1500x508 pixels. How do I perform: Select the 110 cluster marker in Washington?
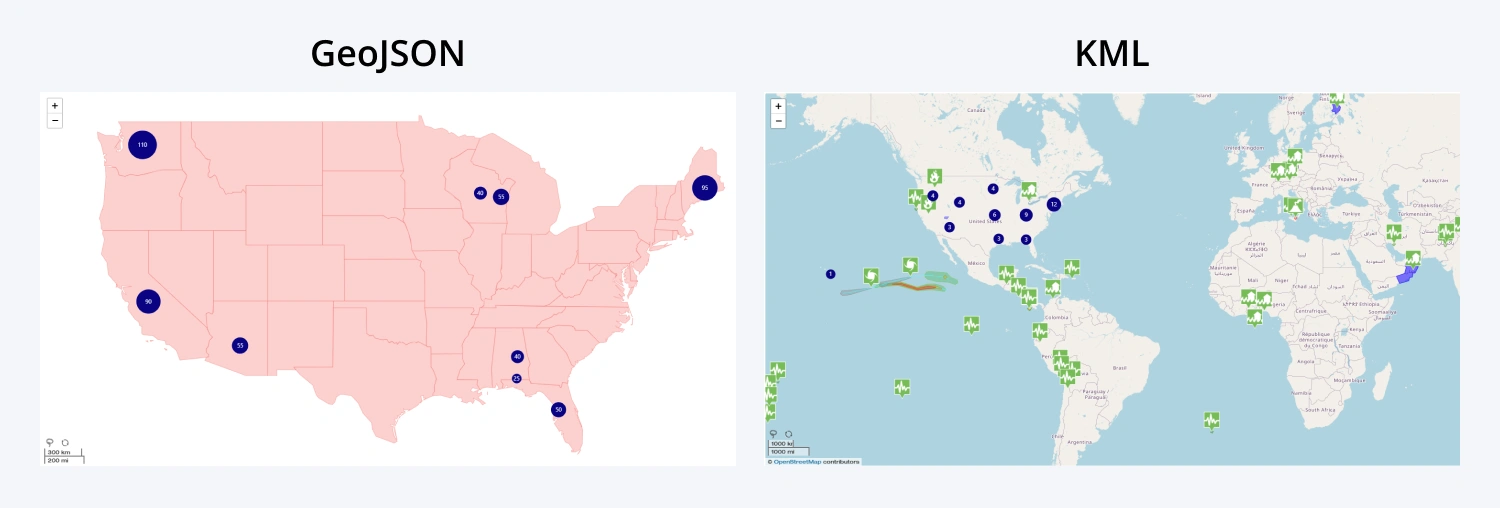(x=143, y=145)
